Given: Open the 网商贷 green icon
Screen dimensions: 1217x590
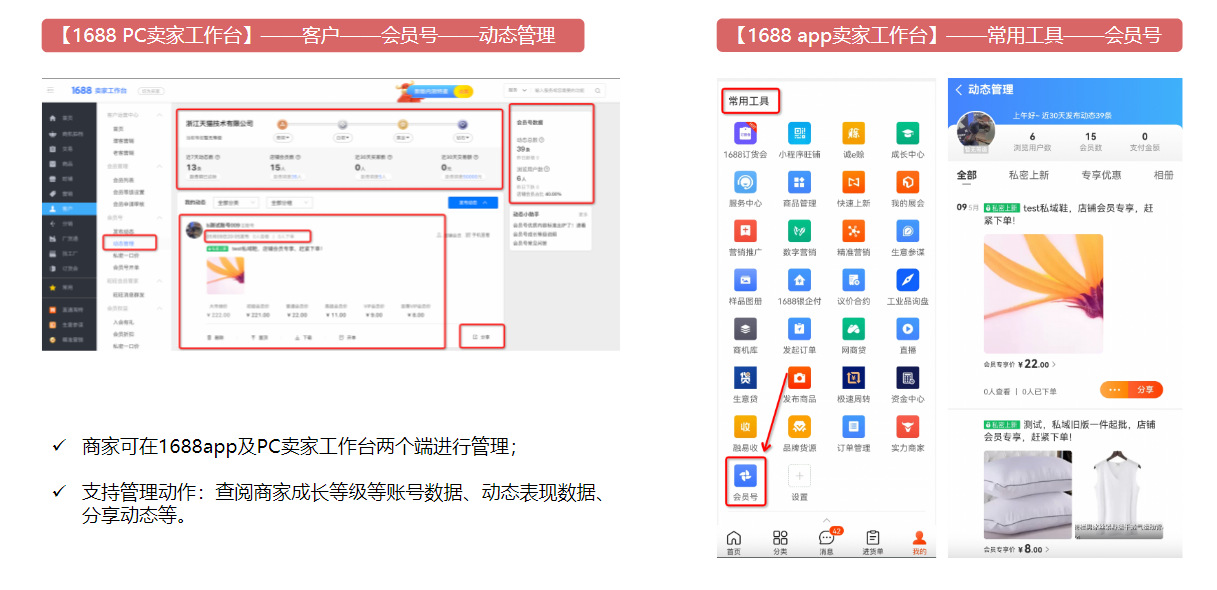Looking at the screenshot, I should pyautogui.click(x=853, y=329).
